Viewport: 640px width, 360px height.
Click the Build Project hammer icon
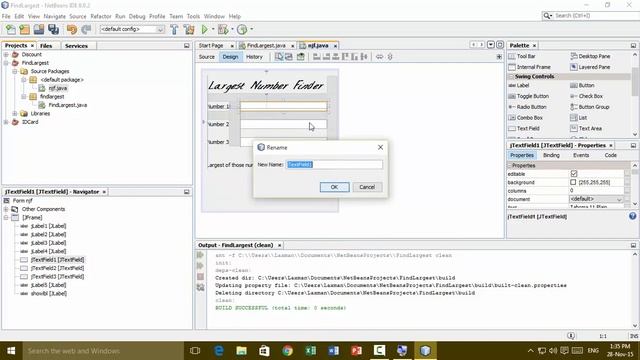(x=174, y=29)
